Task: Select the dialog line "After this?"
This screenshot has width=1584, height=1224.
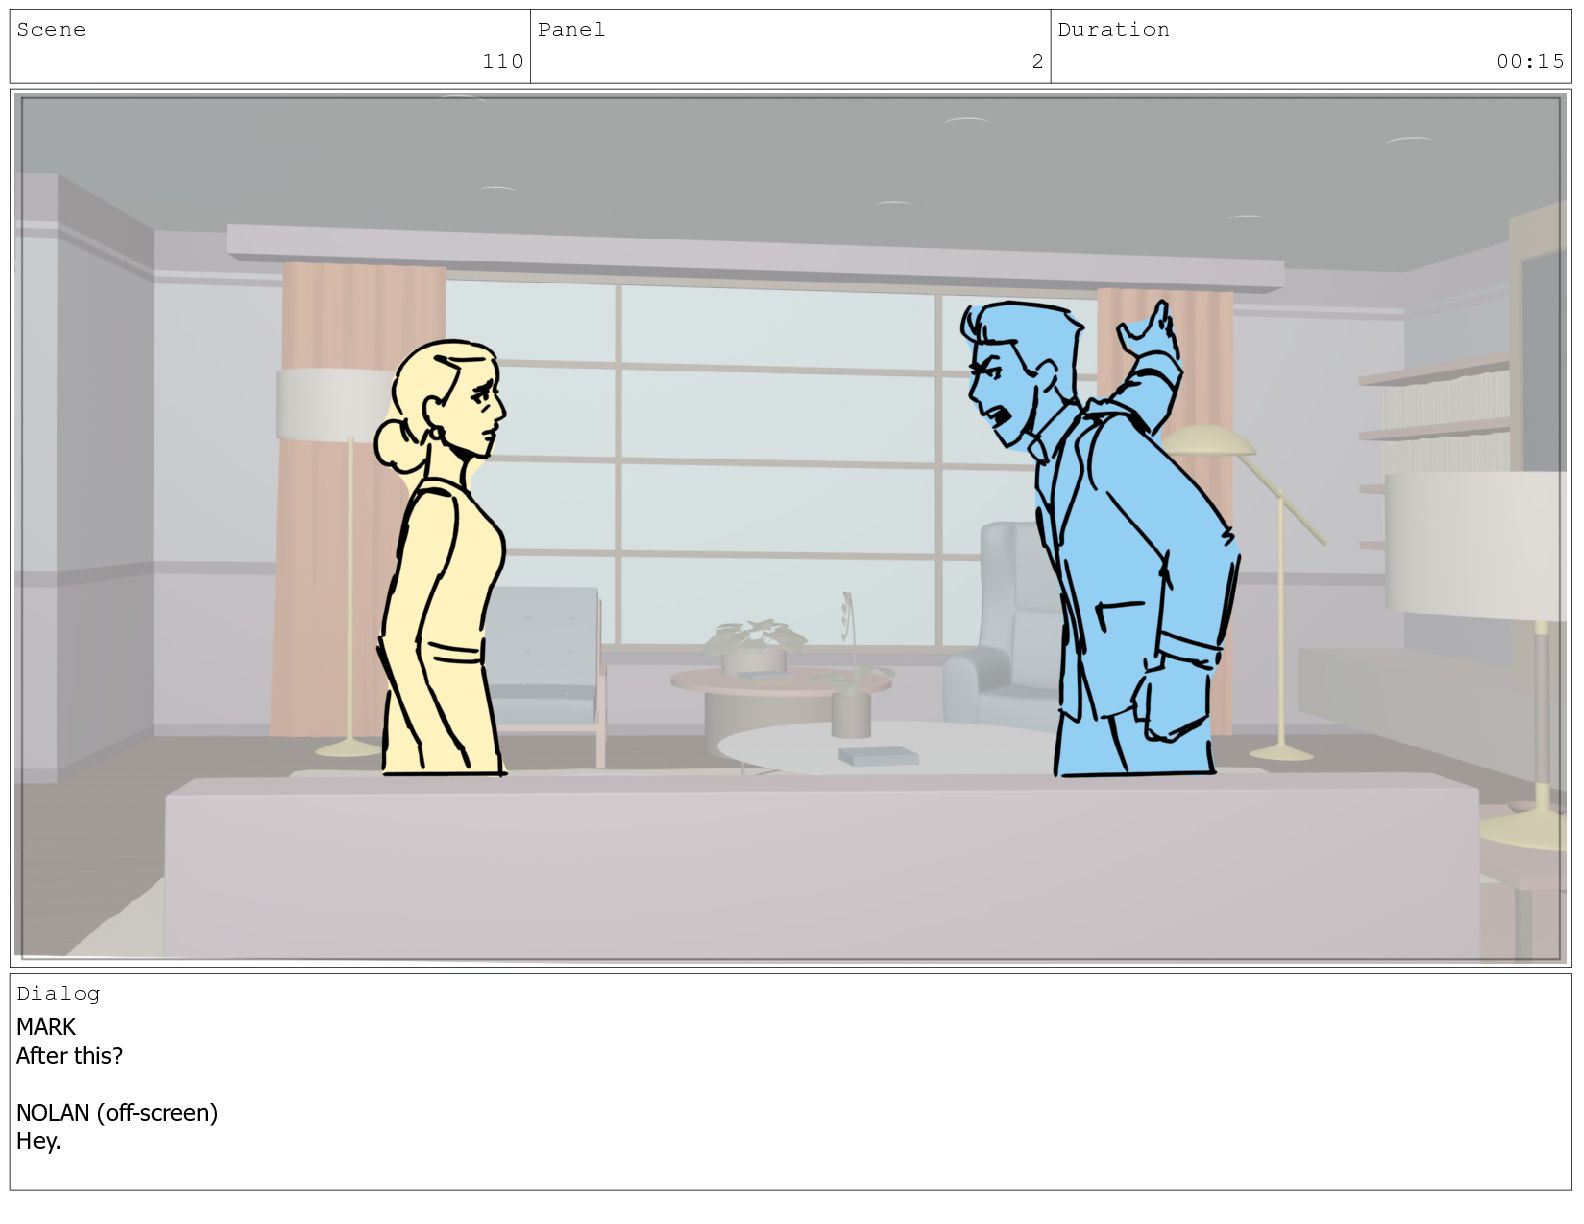Action: pyautogui.click(x=69, y=1056)
